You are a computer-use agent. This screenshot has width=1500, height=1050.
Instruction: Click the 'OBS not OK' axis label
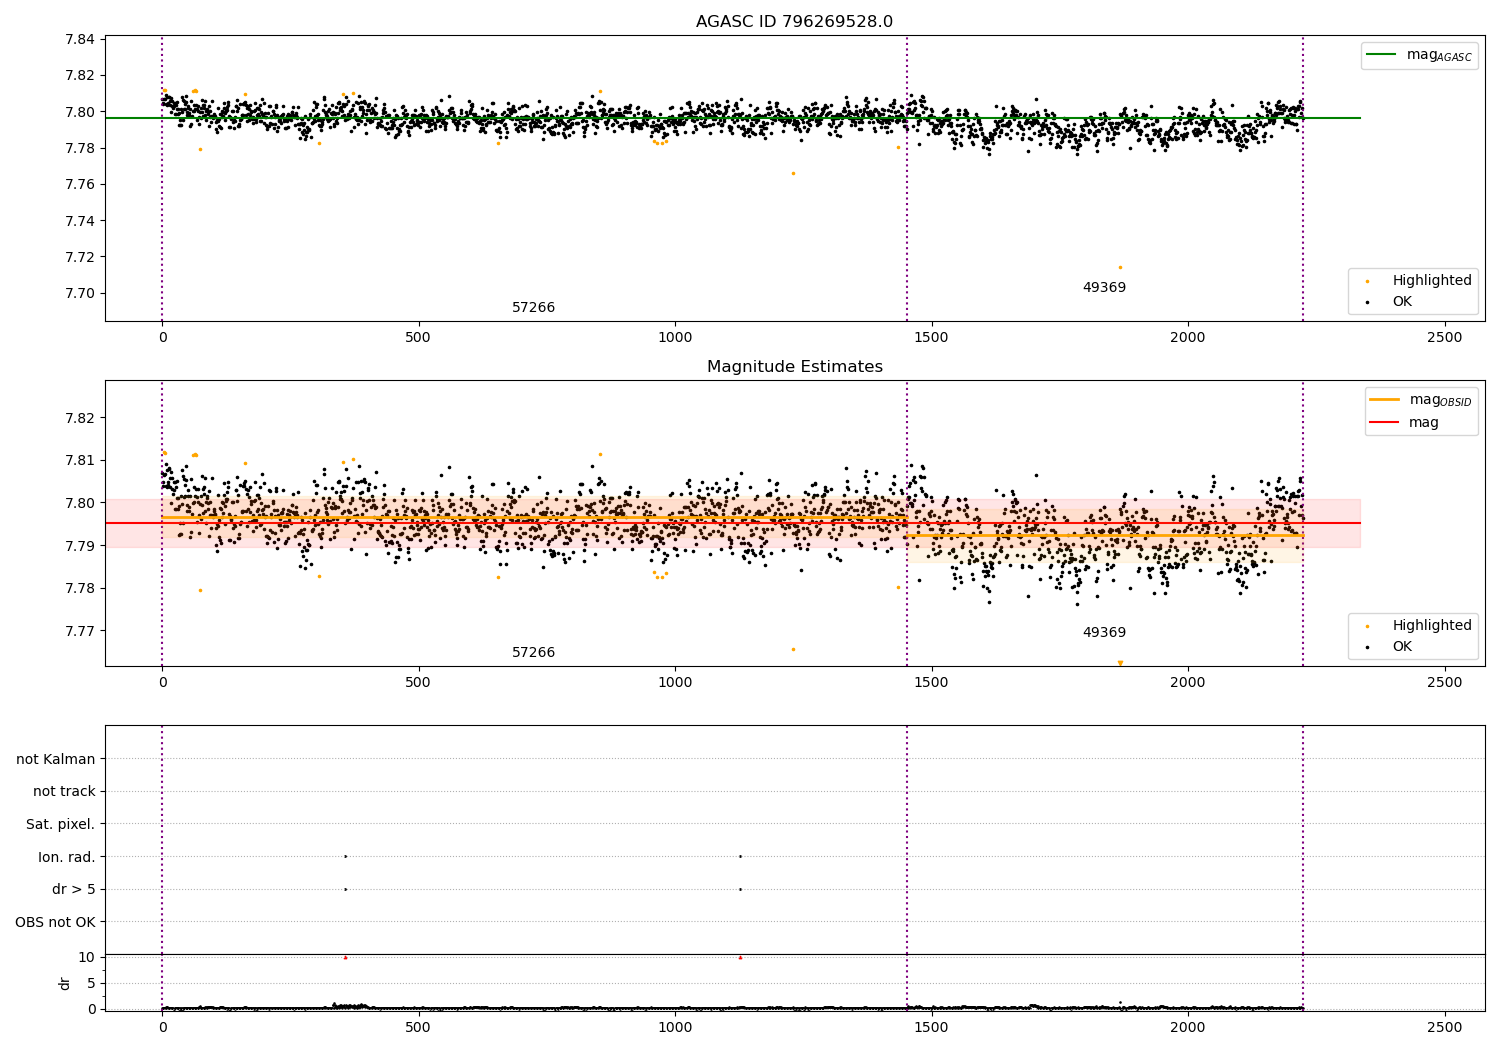[55, 922]
